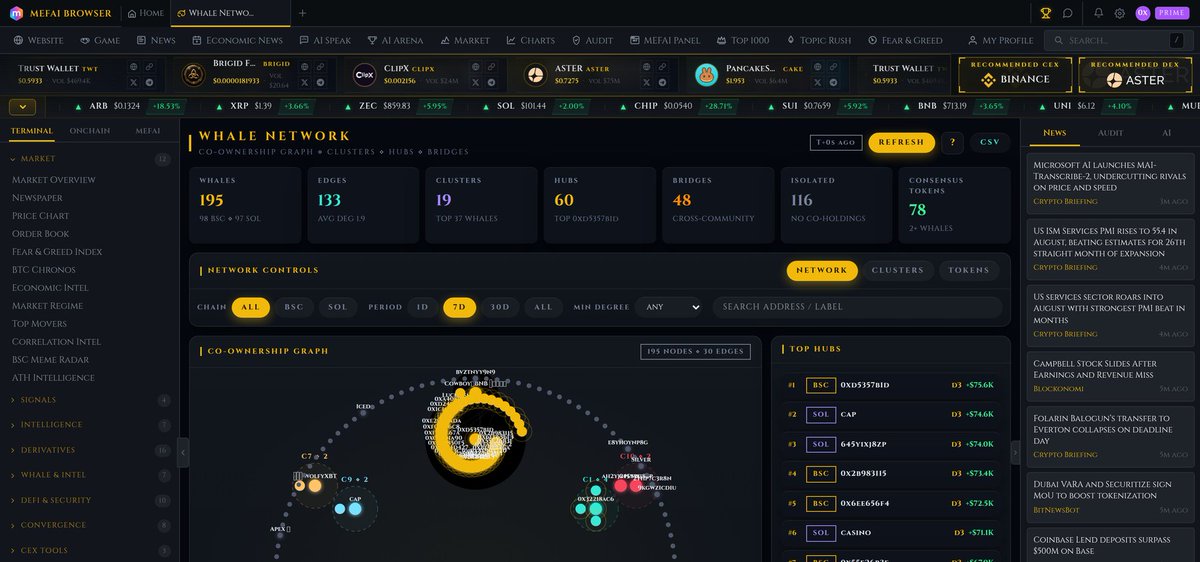Focus the top Search field

1120,40
